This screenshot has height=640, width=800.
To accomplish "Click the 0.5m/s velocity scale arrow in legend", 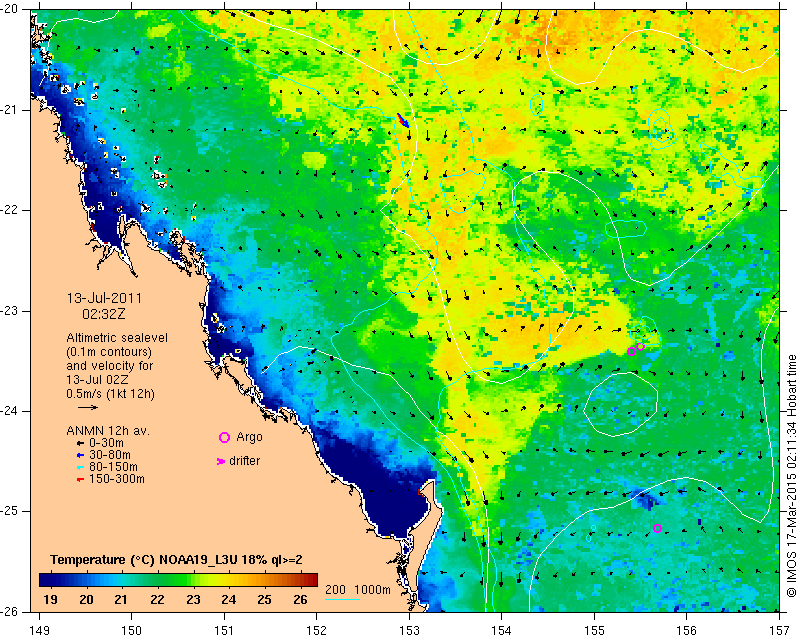I will [88, 407].
